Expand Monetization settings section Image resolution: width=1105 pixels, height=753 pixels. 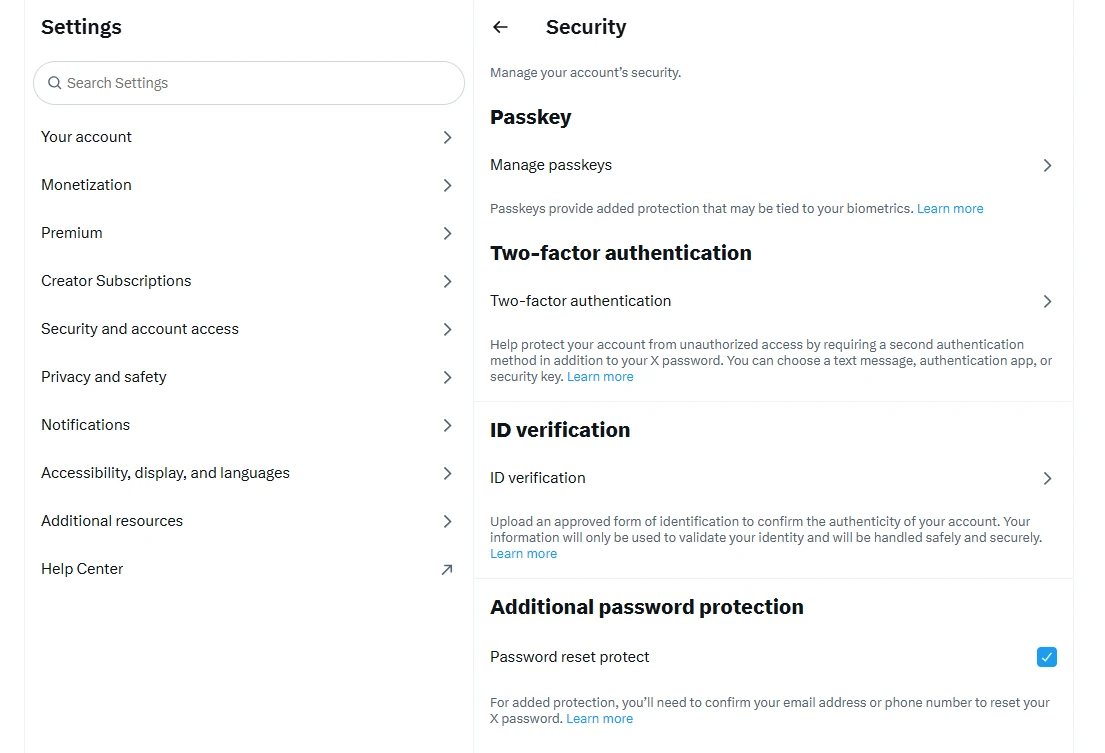pos(248,185)
